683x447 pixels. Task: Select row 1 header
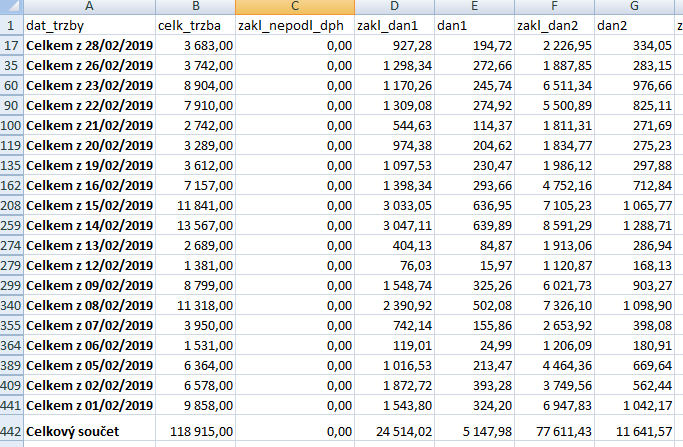coord(11,25)
